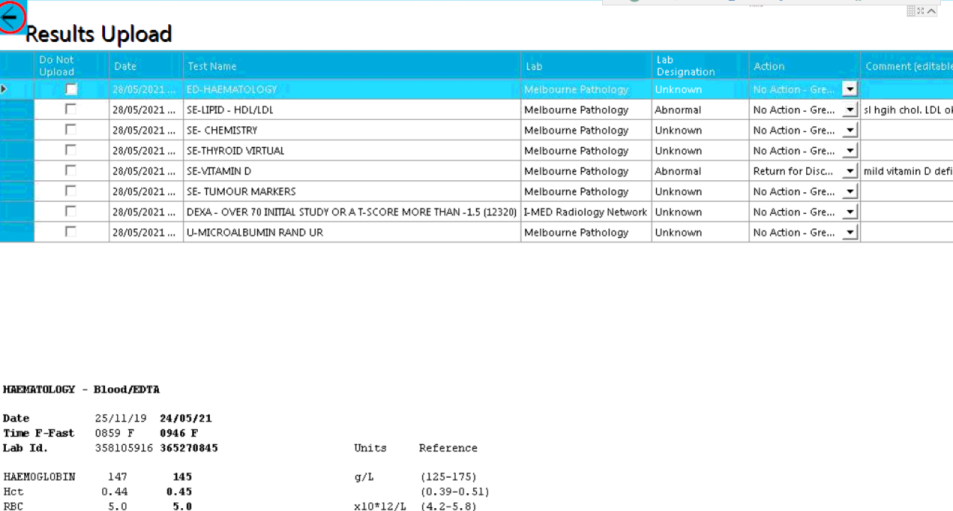Collapse the panel with the up chevron

932,11
